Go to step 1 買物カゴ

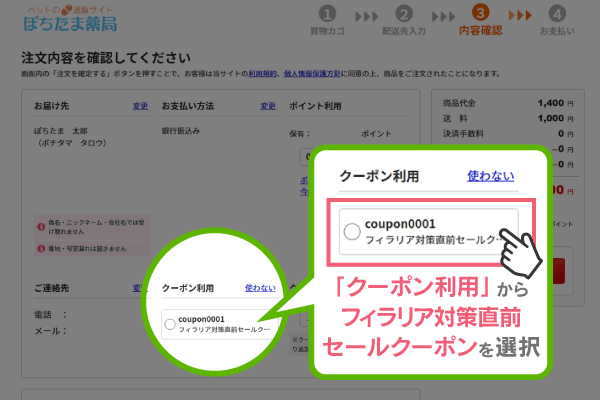point(327,20)
